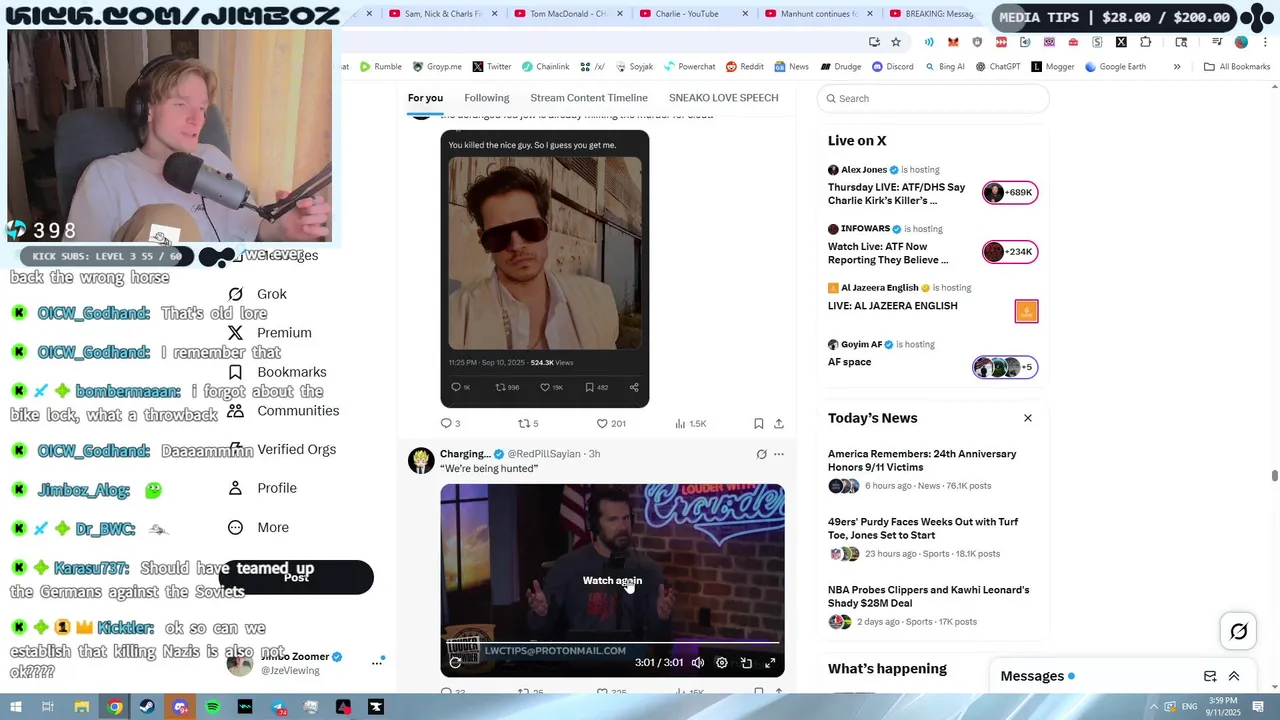
Task: Click the floating Grok button at bottom right
Action: [x=1238, y=631]
